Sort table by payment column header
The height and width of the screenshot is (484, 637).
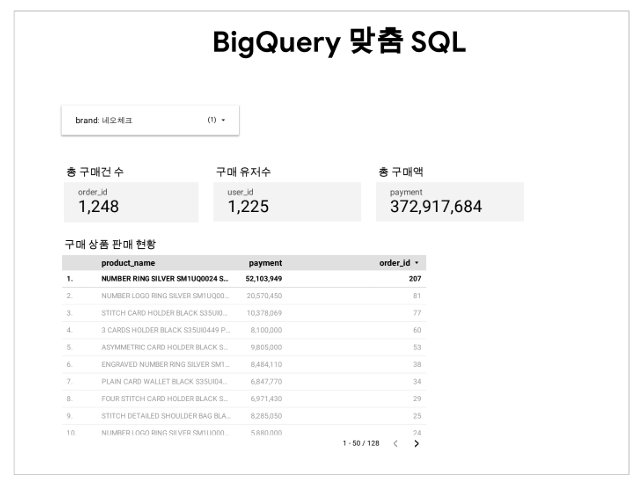click(x=265, y=263)
